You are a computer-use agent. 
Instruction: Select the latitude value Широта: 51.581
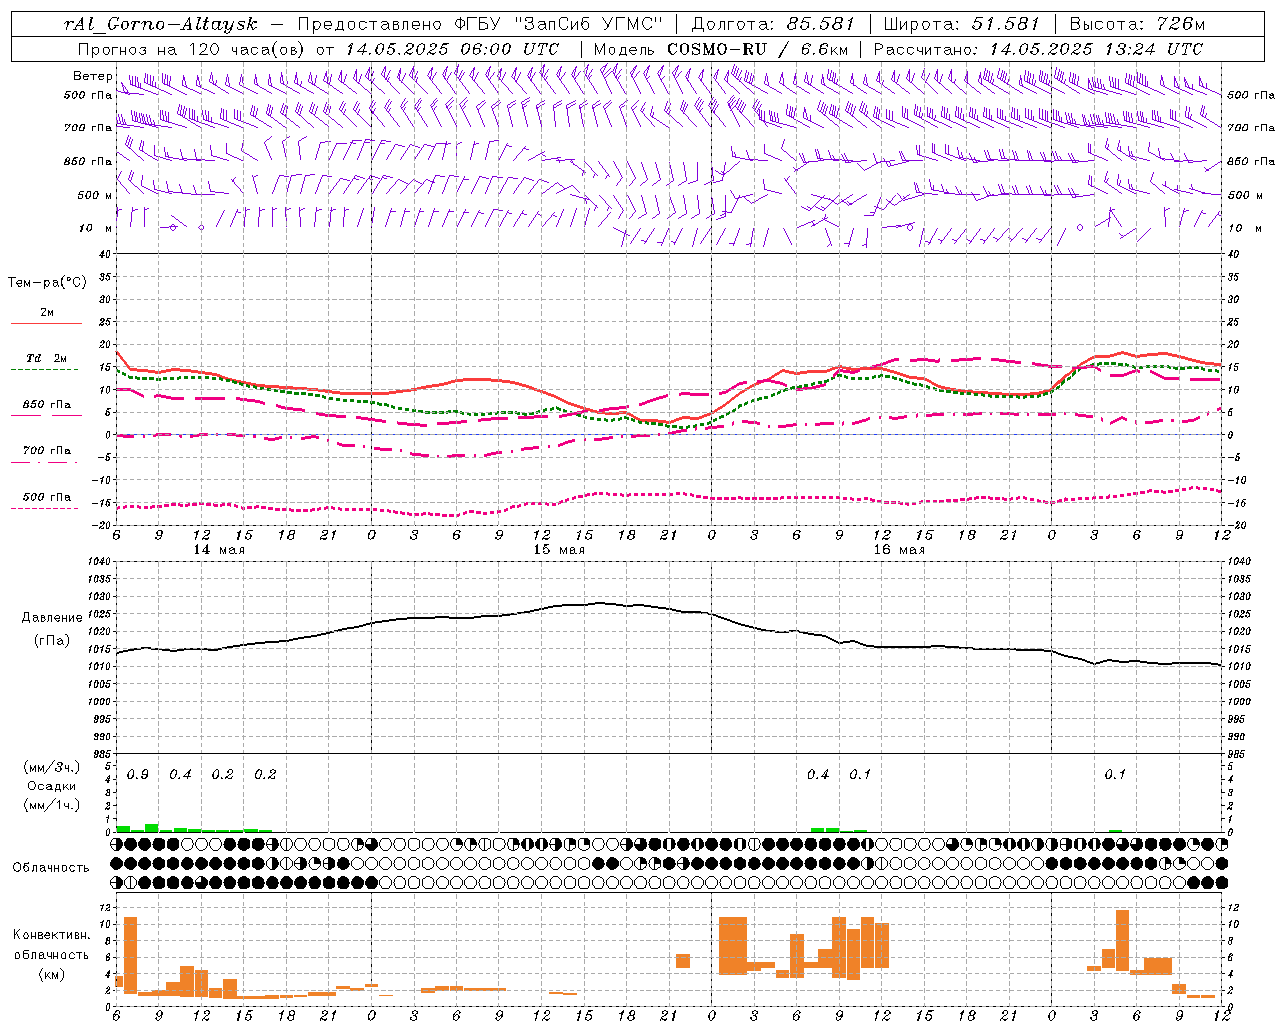coord(961,24)
